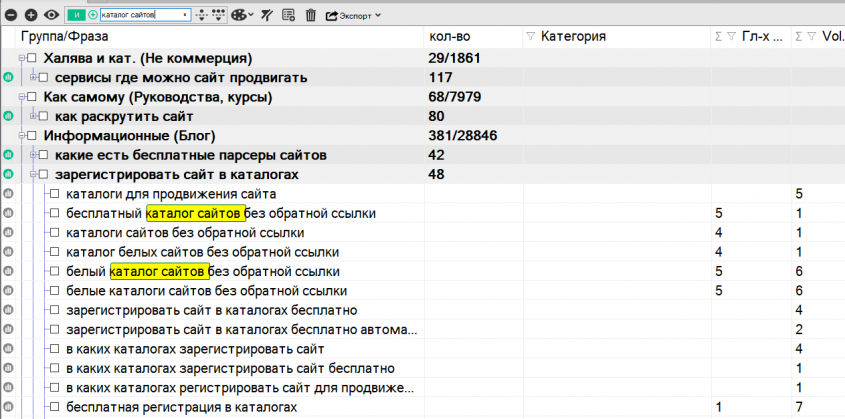Image resolution: width=845 pixels, height=419 pixels.
Task: Click gray status icon for "белые каталоги сайтов без обратной ссылки"
Action: (8, 291)
